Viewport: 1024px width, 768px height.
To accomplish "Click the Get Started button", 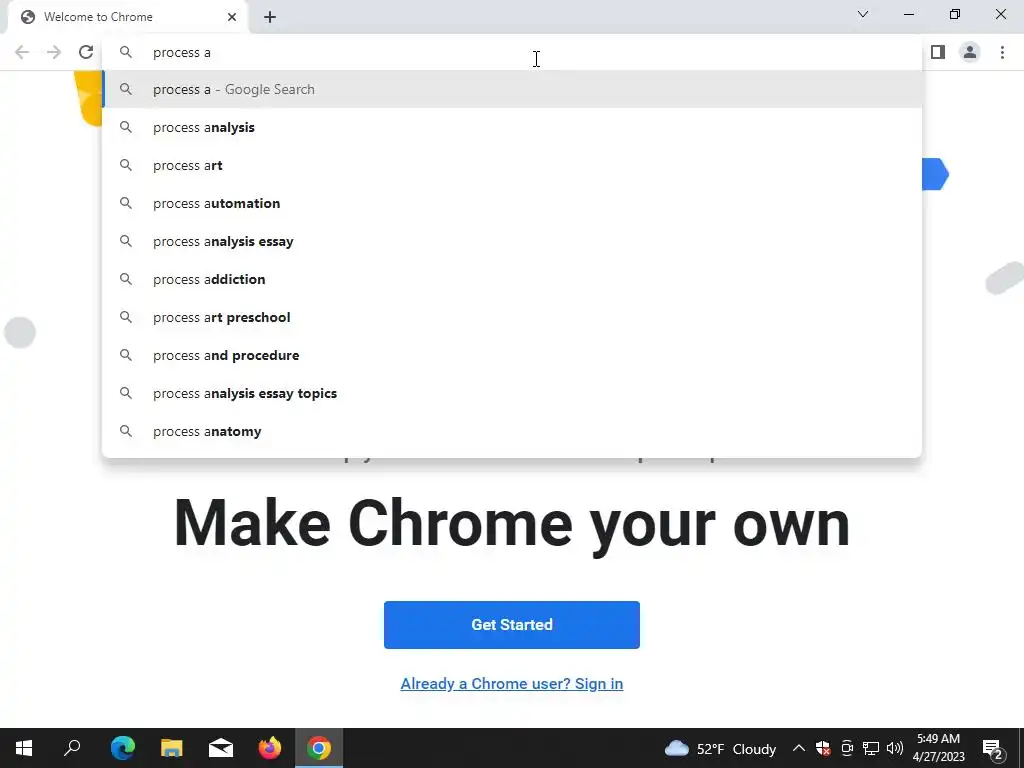I will (x=512, y=625).
